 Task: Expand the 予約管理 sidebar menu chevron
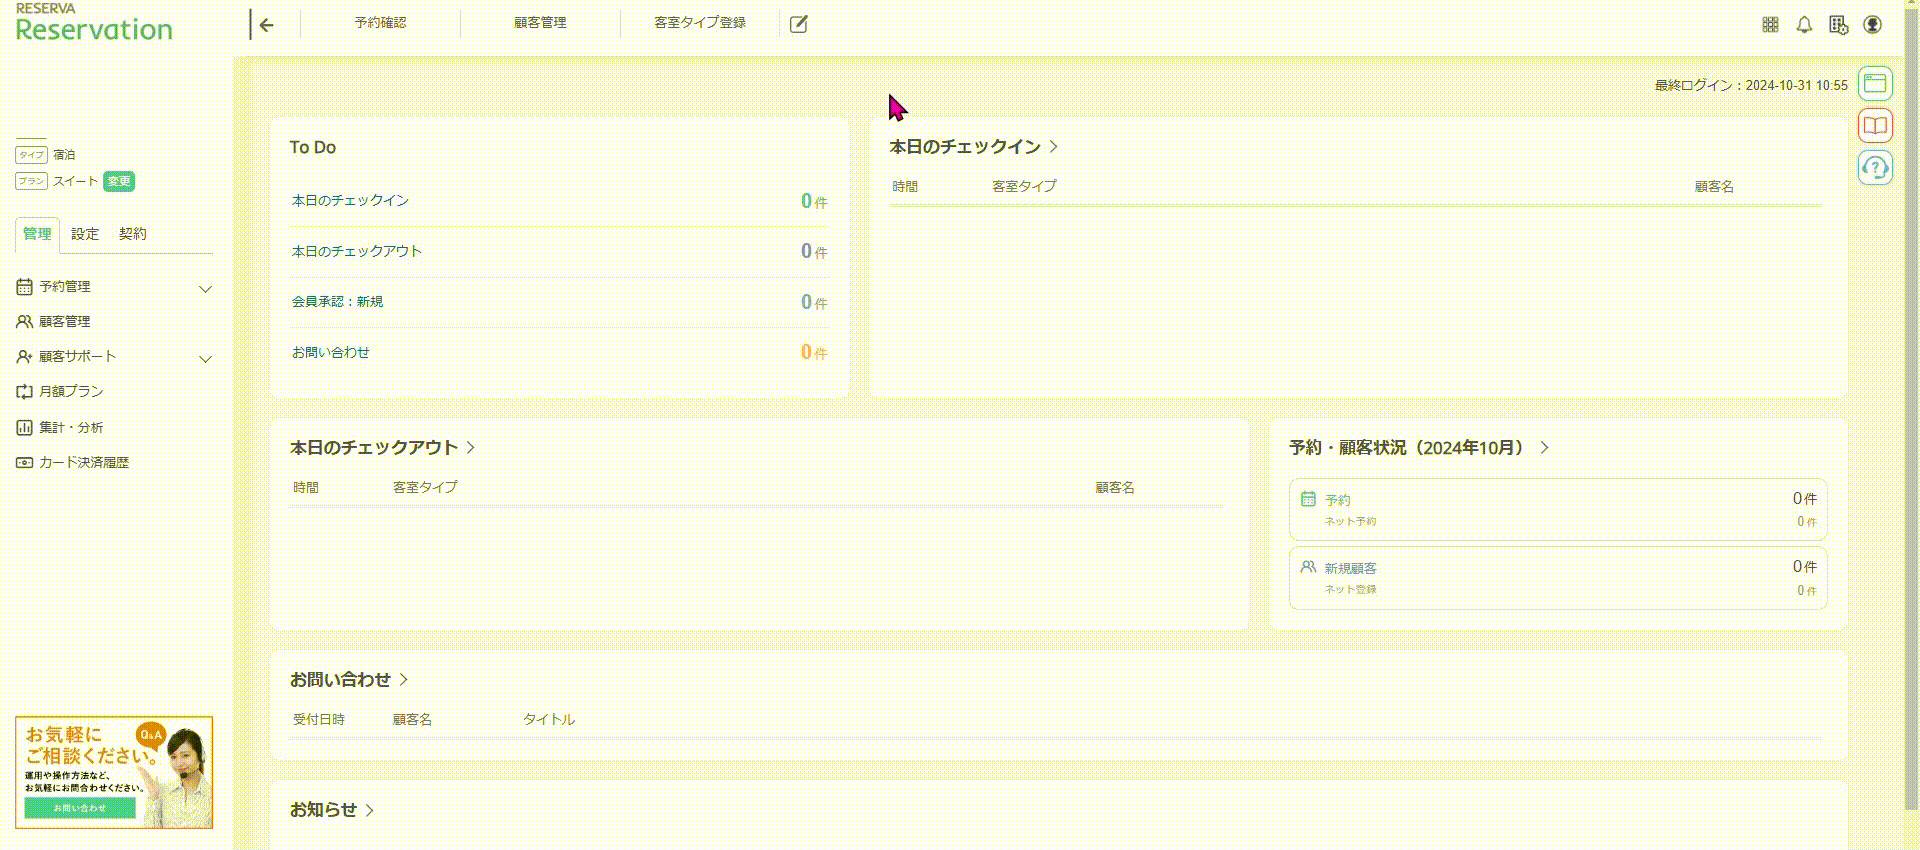[x=205, y=289]
